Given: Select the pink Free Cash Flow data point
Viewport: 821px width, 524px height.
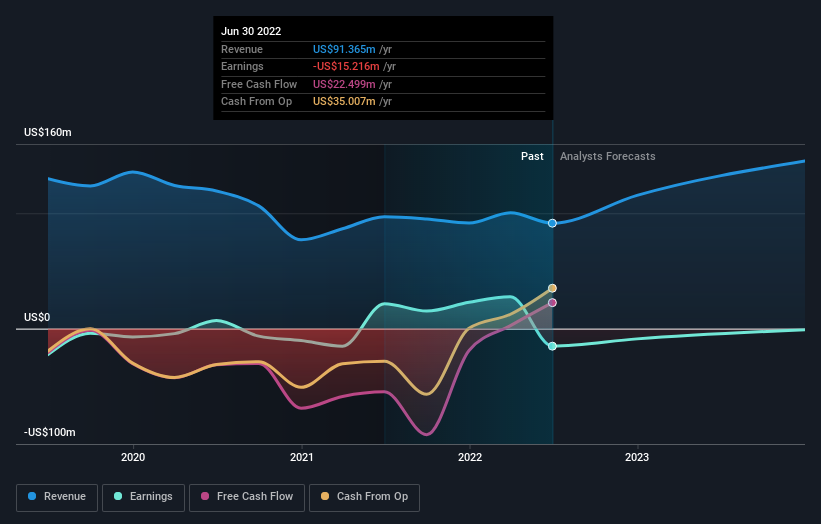Looking at the screenshot, I should pyautogui.click(x=552, y=303).
